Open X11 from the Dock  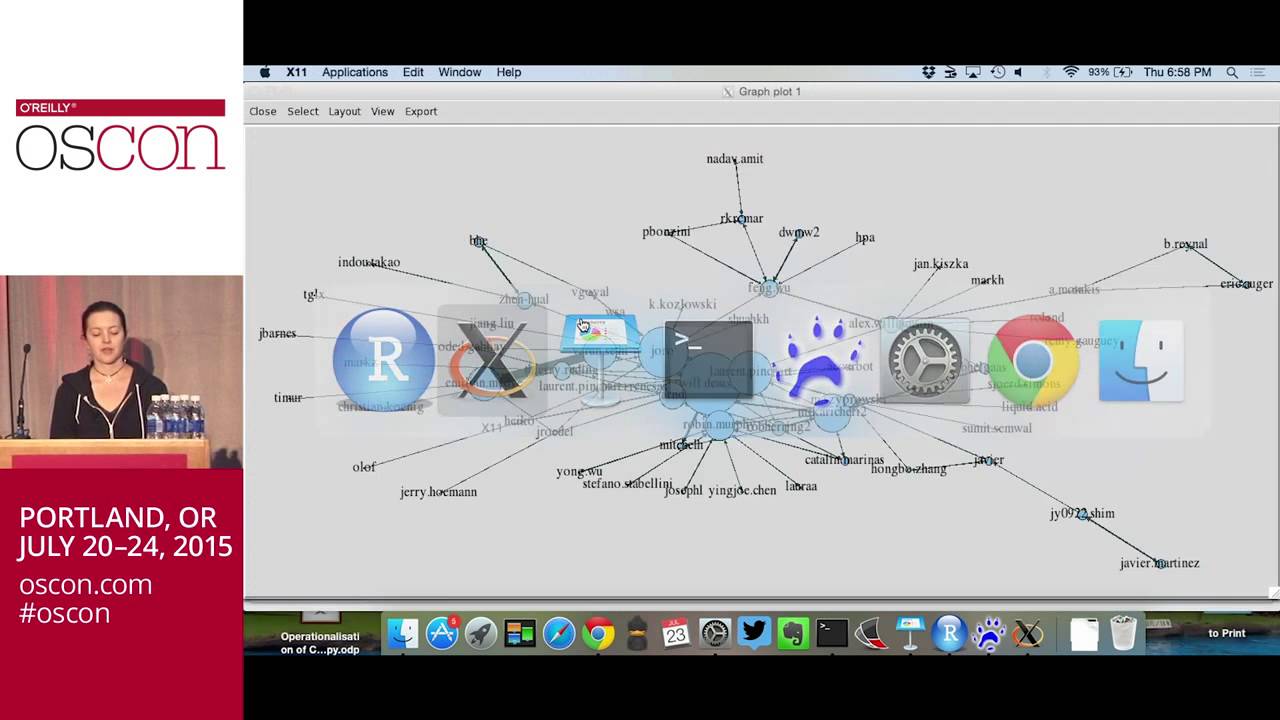pos(1027,633)
